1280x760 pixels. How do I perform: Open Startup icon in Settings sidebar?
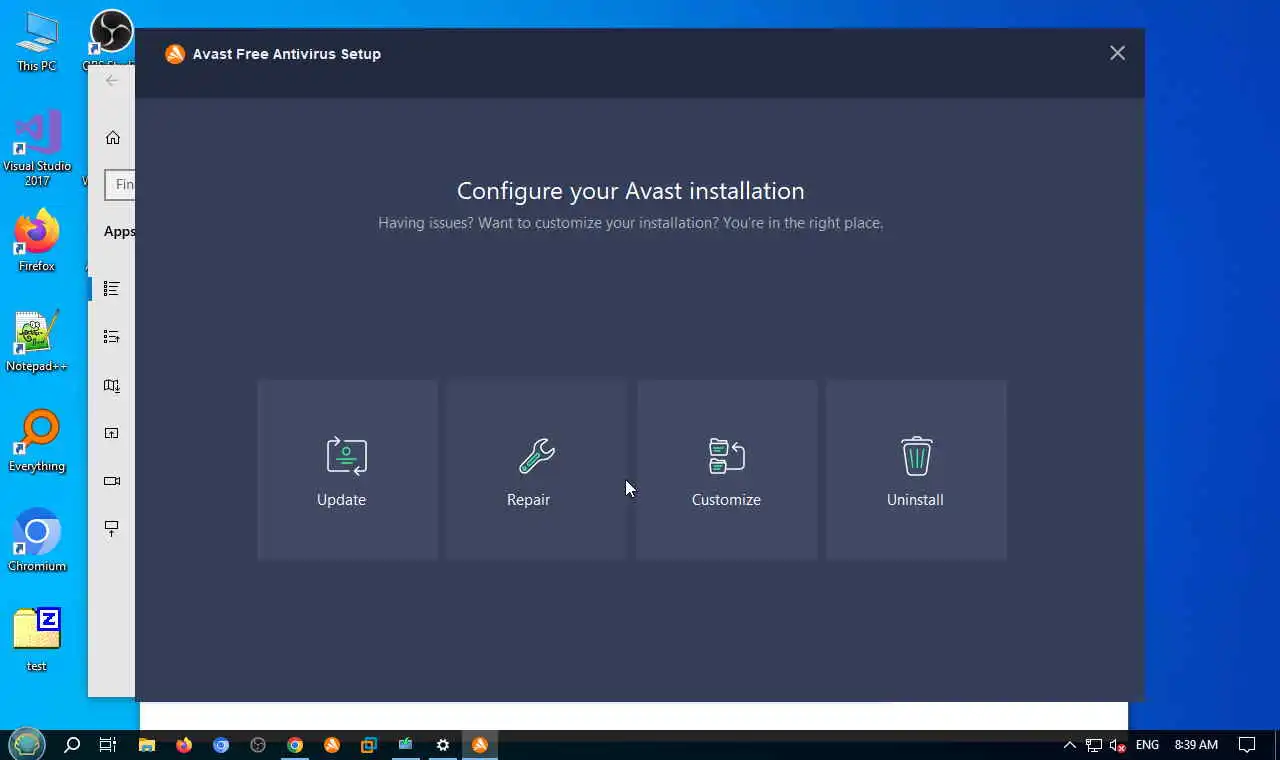click(x=111, y=528)
